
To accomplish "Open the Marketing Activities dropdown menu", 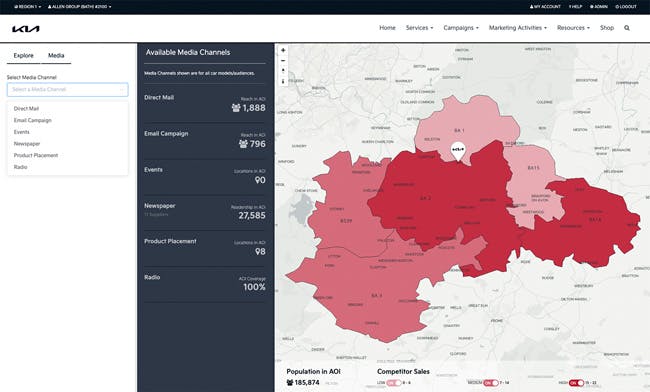I will click(518, 28).
